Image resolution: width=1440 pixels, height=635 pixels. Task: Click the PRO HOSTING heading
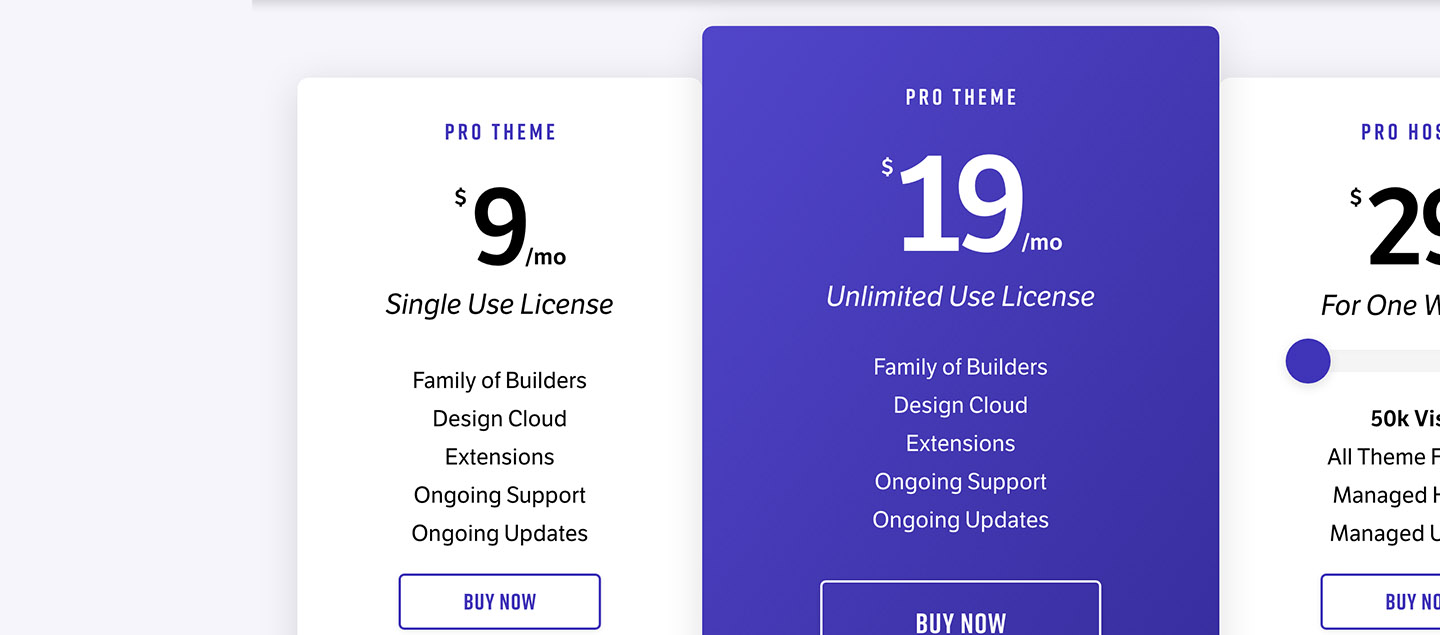click(x=1400, y=131)
